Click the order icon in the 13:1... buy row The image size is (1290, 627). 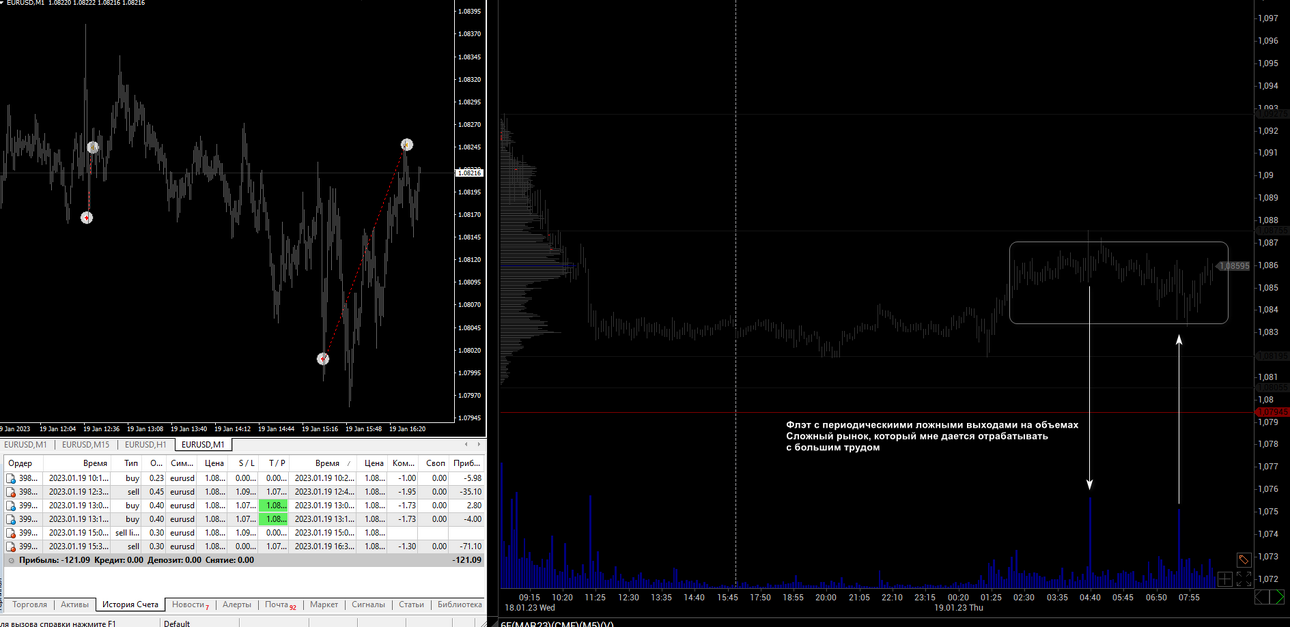[11, 519]
